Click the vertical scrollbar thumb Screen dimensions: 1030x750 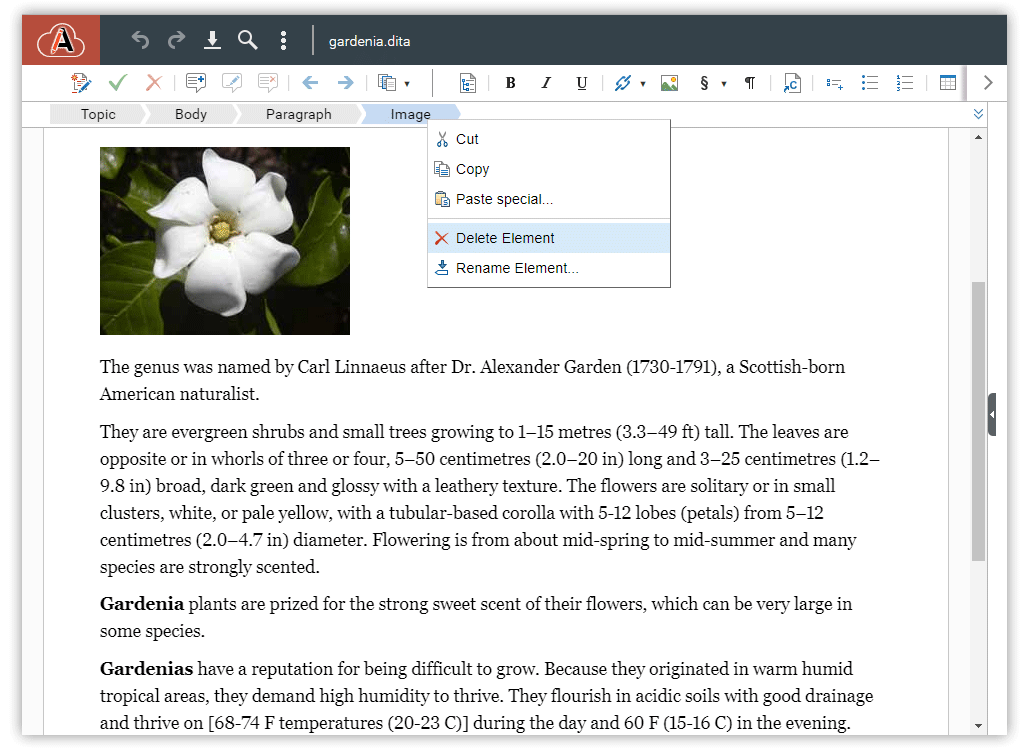(979, 421)
